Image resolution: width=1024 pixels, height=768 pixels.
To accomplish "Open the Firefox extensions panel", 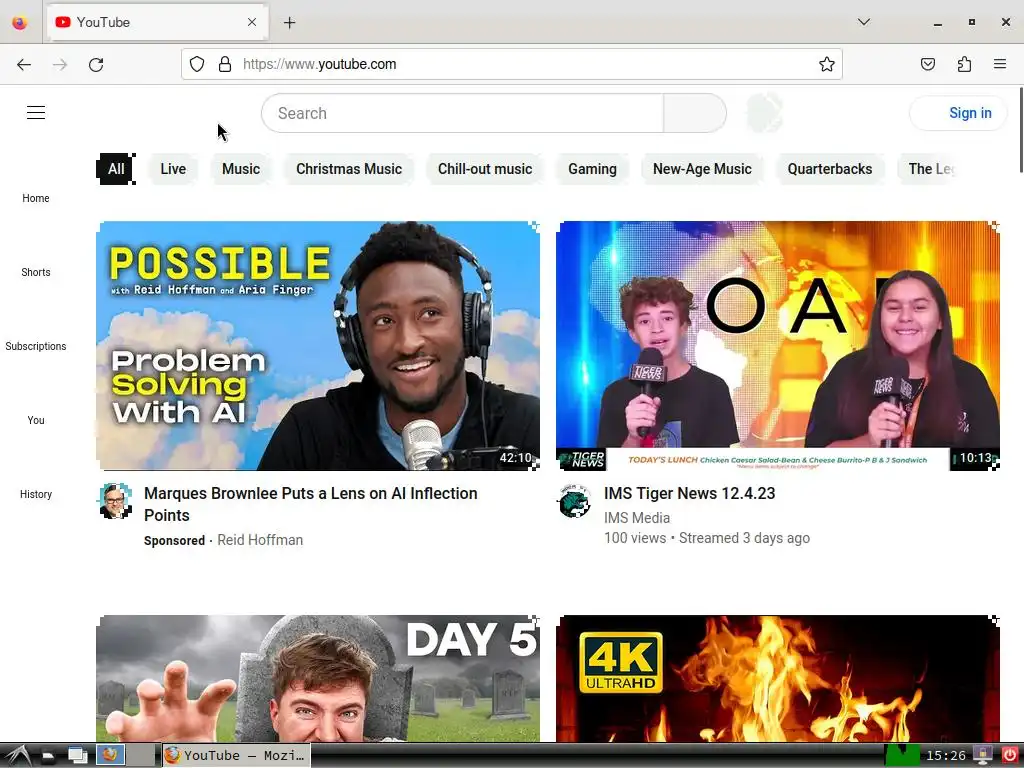I will (x=964, y=64).
